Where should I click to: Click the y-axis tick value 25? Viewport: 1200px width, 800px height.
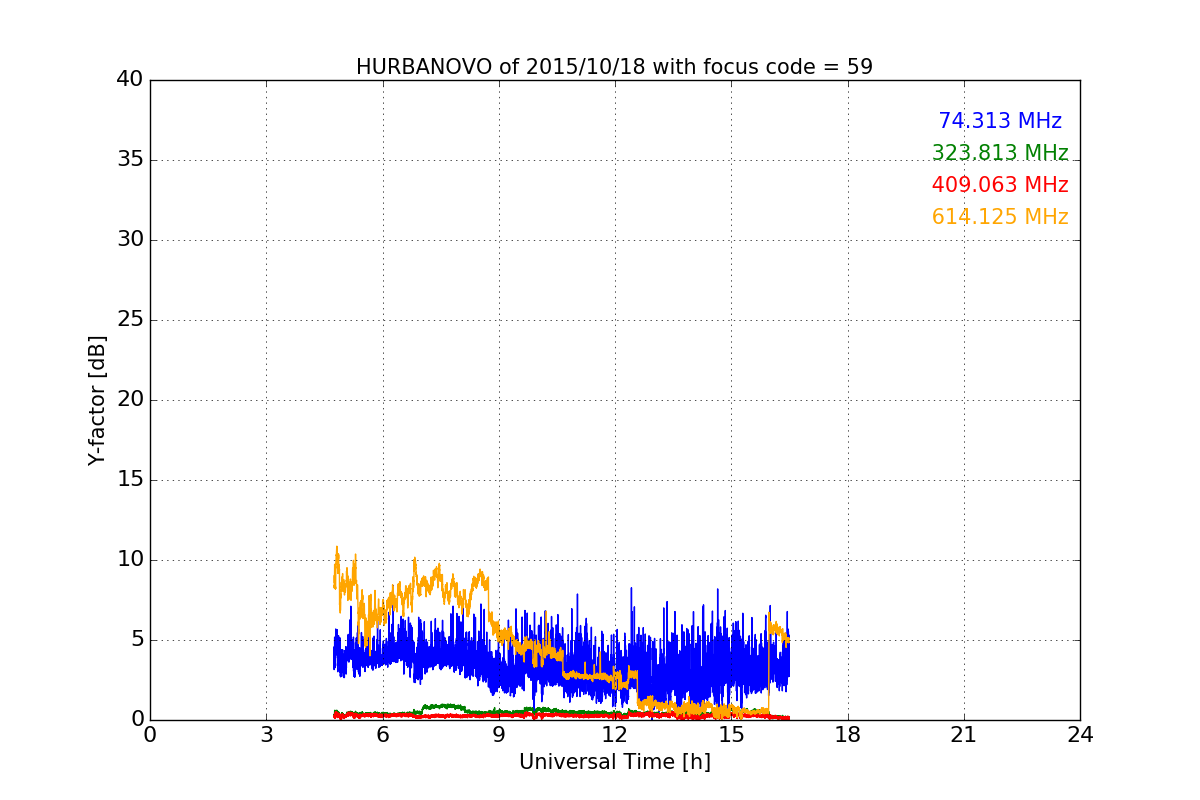(x=130, y=320)
